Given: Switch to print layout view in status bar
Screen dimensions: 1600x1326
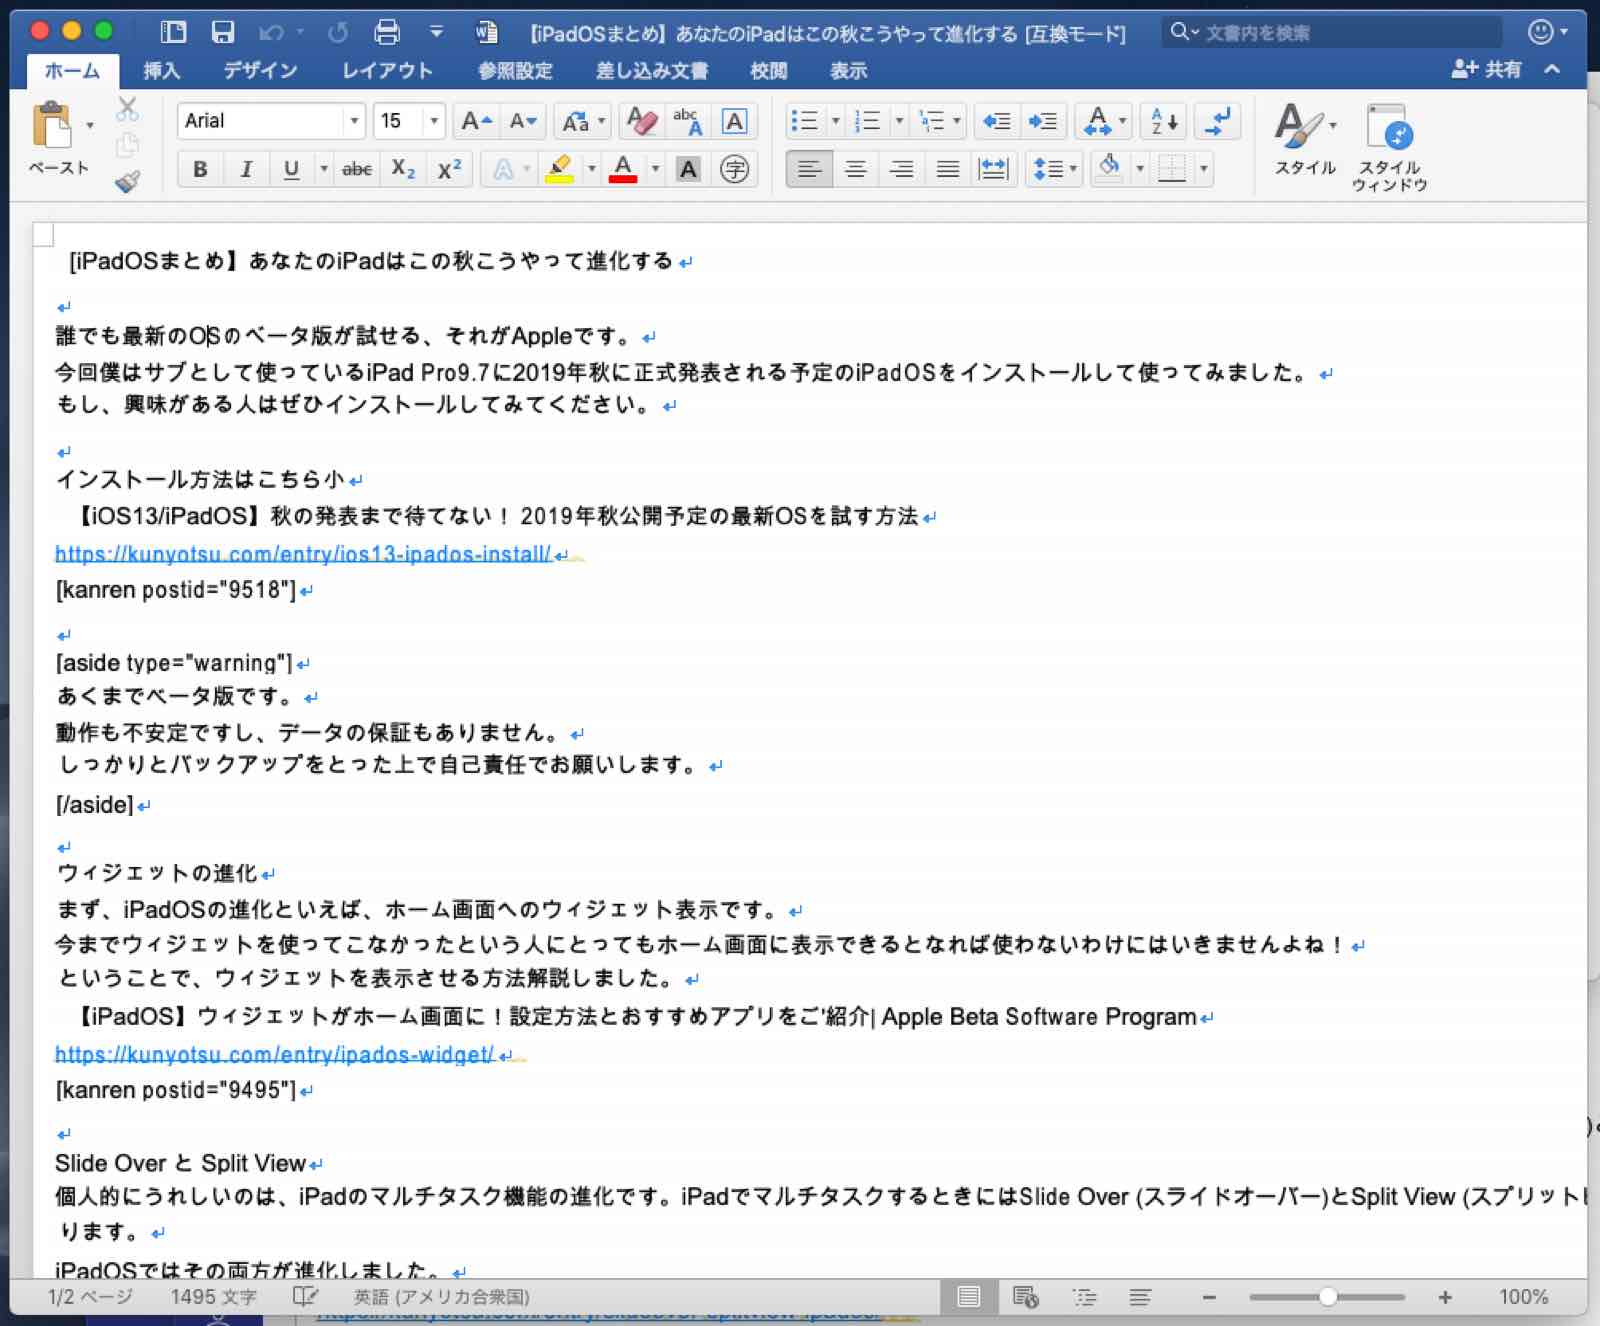Looking at the screenshot, I should point(968,1297).
